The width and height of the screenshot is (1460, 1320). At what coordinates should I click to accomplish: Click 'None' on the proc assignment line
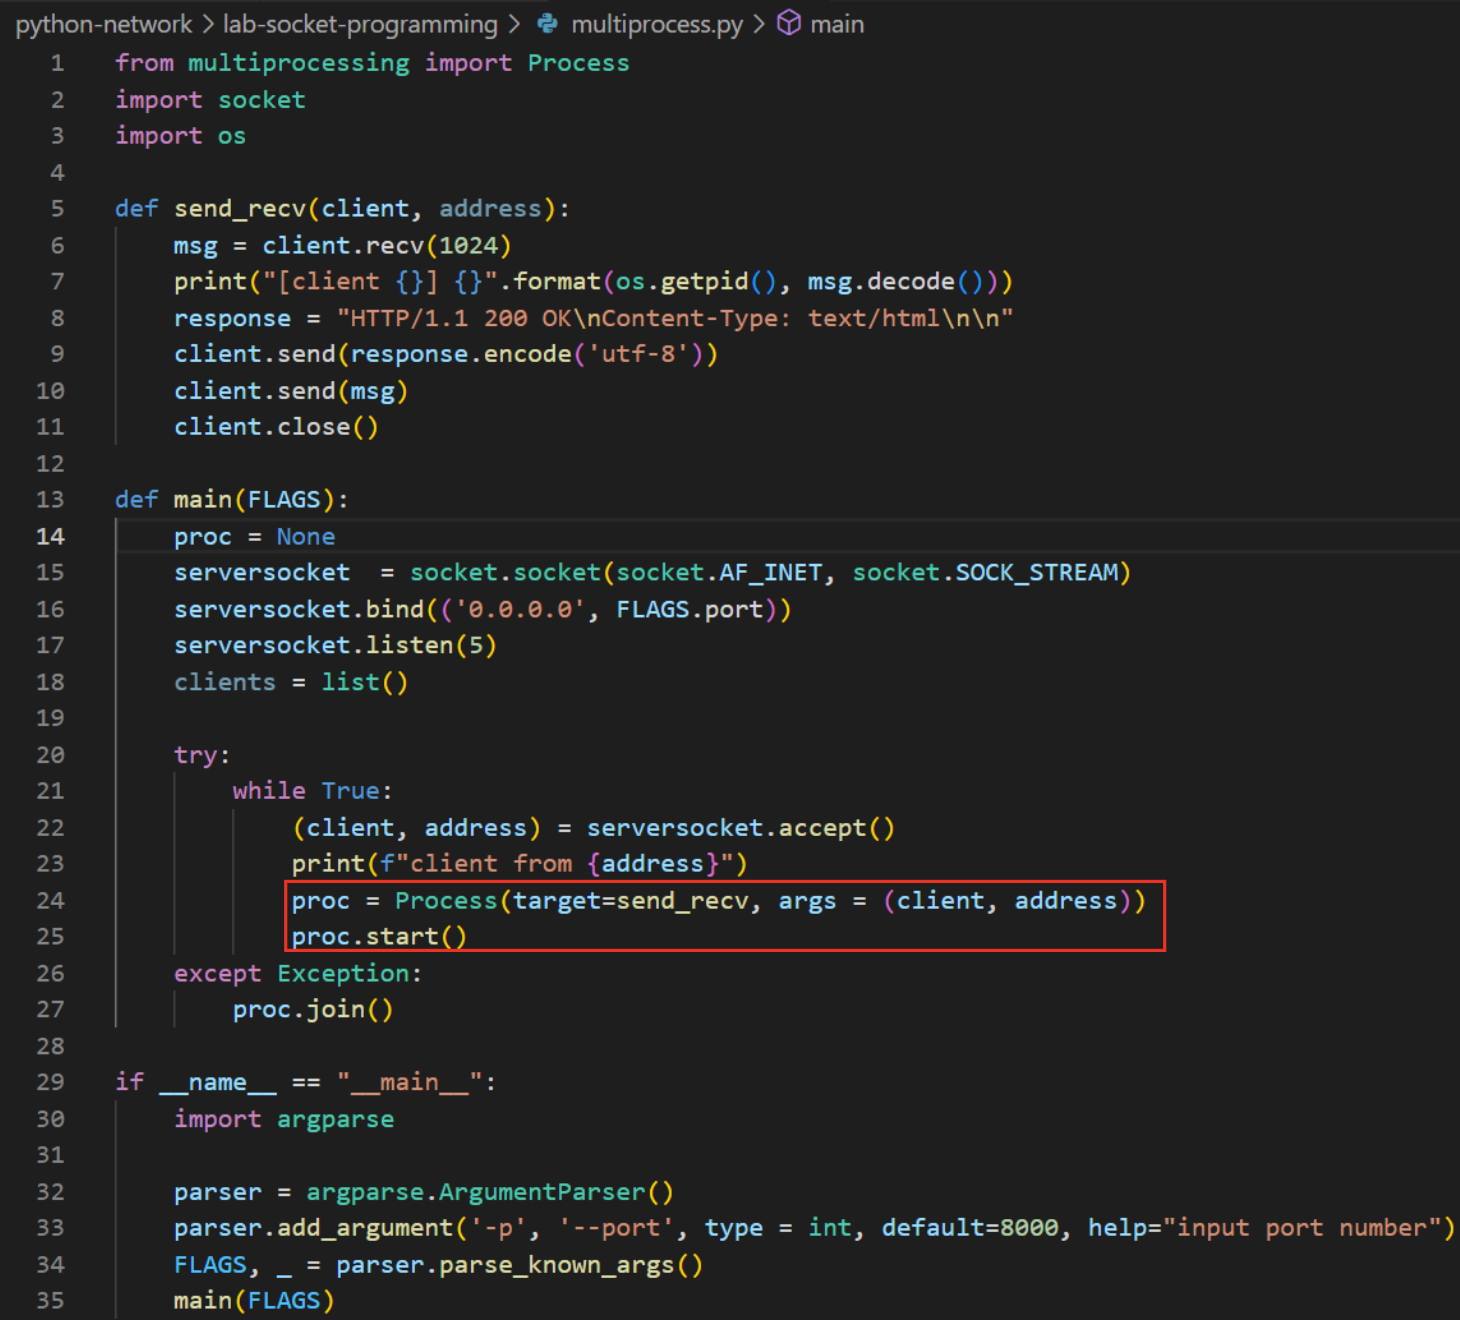pyautogui.click(x=306, y=537)
